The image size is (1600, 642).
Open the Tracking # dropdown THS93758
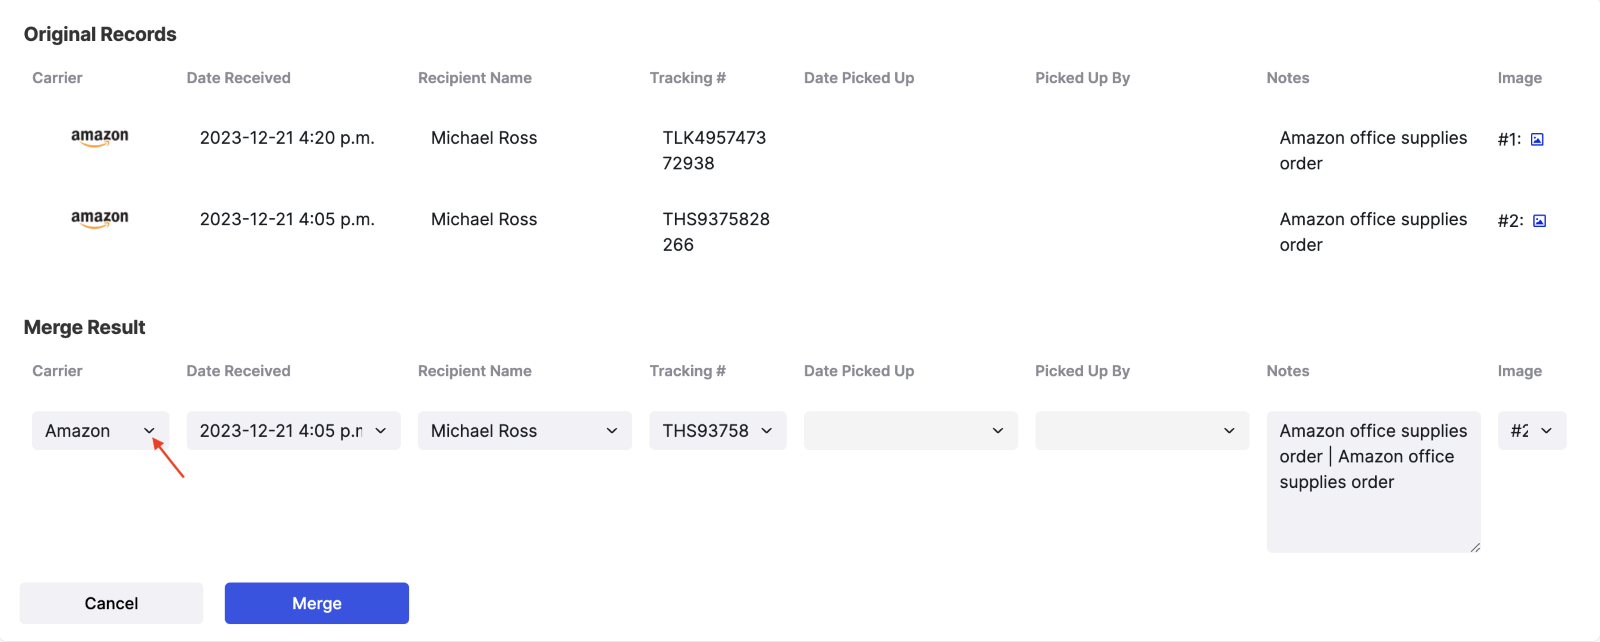click(x=718, y=431)
